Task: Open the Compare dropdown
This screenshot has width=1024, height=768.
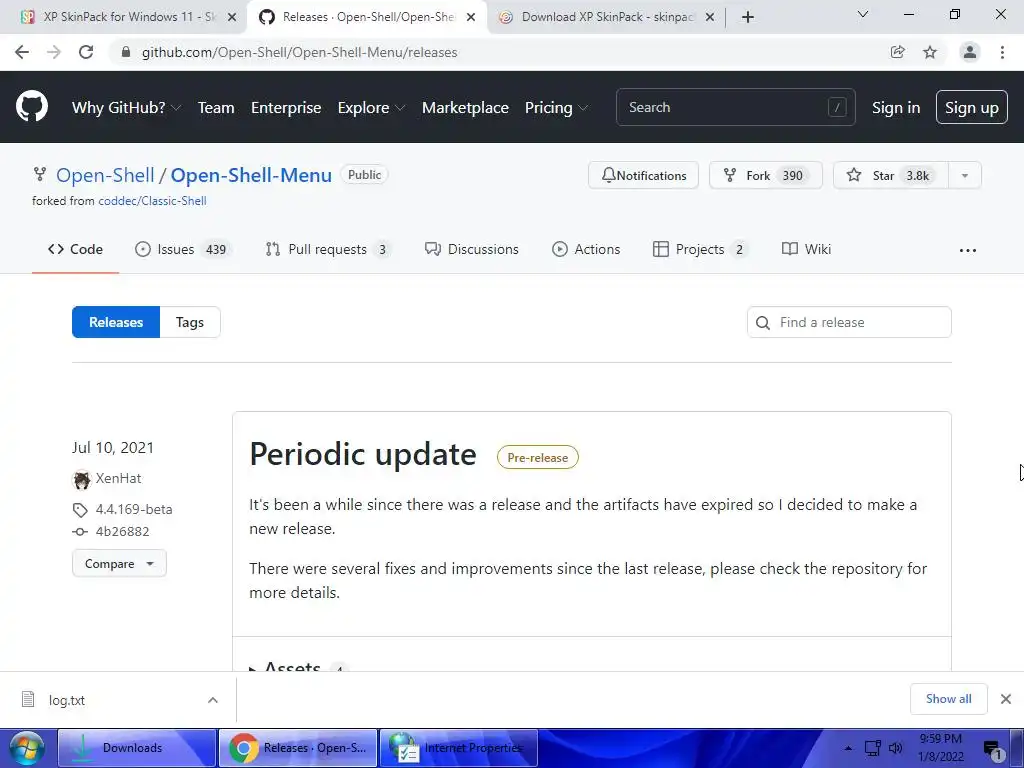Action: 120,564
